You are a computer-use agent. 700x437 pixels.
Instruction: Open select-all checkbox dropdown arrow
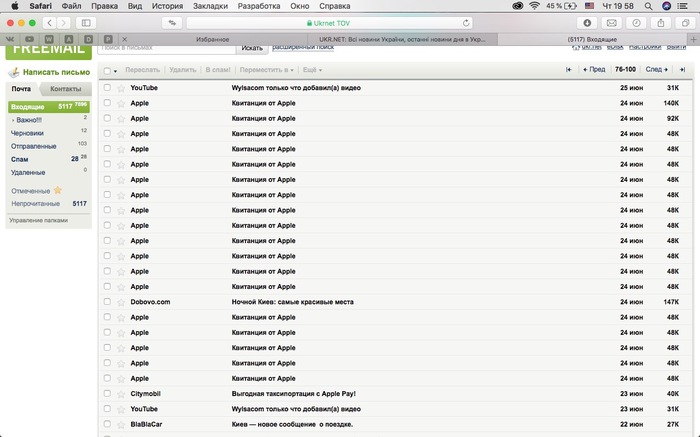coord(115,71)
